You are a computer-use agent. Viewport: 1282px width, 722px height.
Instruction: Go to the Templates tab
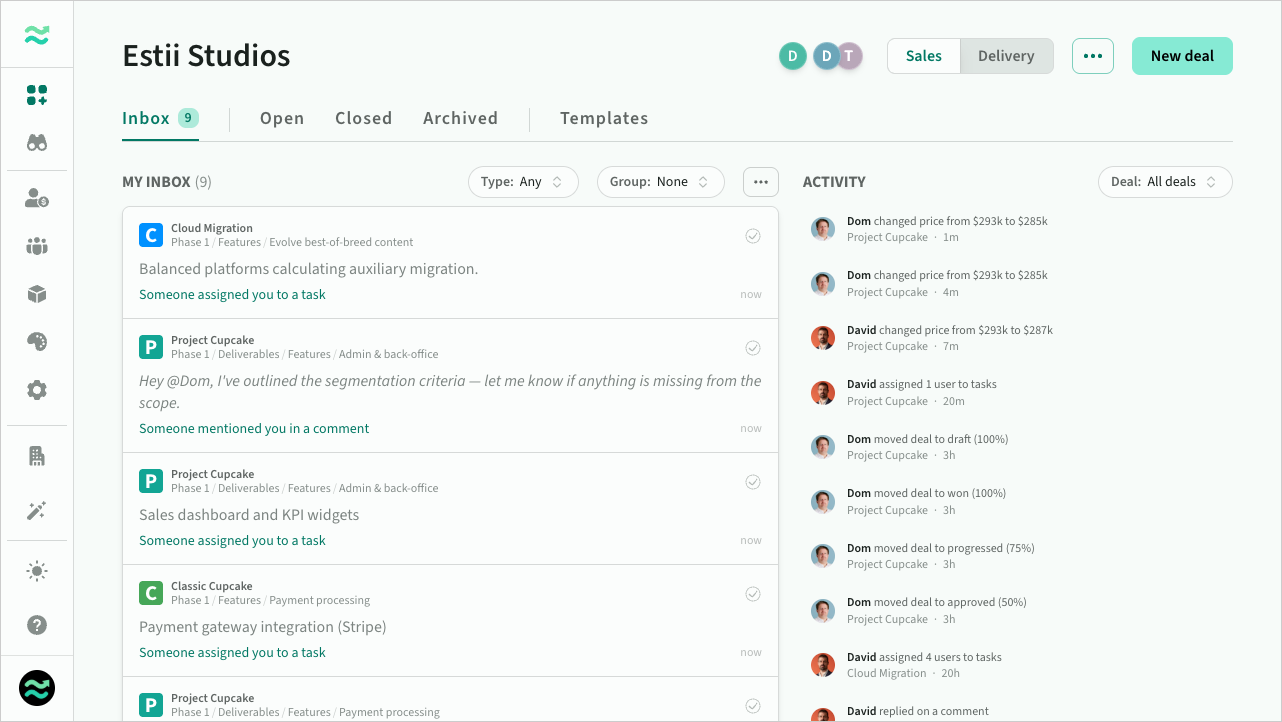click(604, 118)
